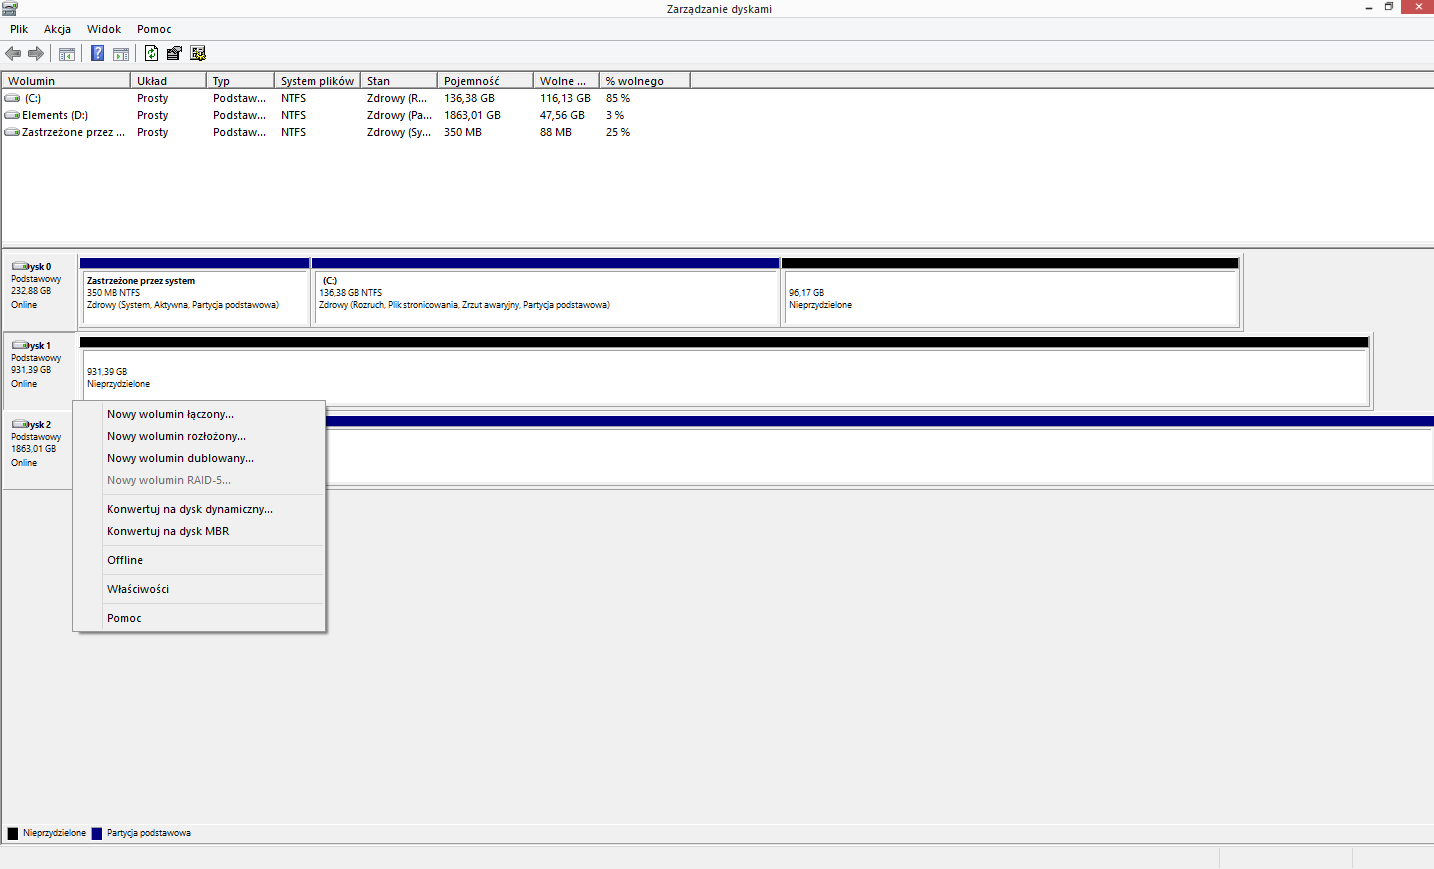Click the 116,13 GB free space cell

pos(565,98)
